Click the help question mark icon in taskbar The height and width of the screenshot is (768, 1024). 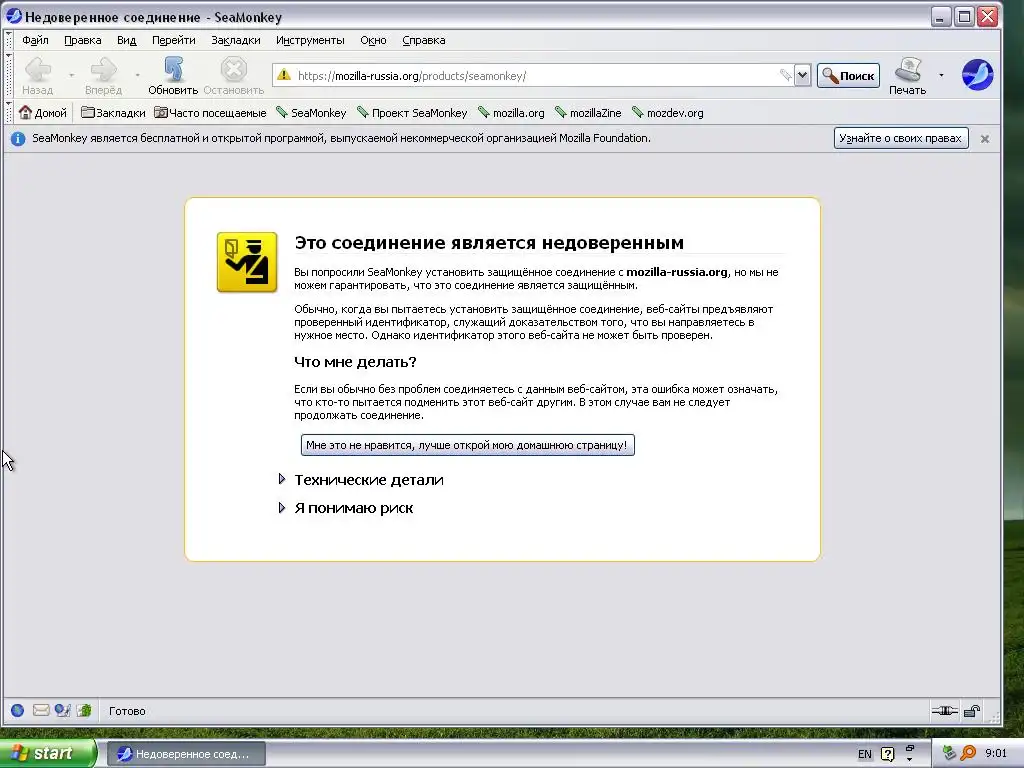888,754
